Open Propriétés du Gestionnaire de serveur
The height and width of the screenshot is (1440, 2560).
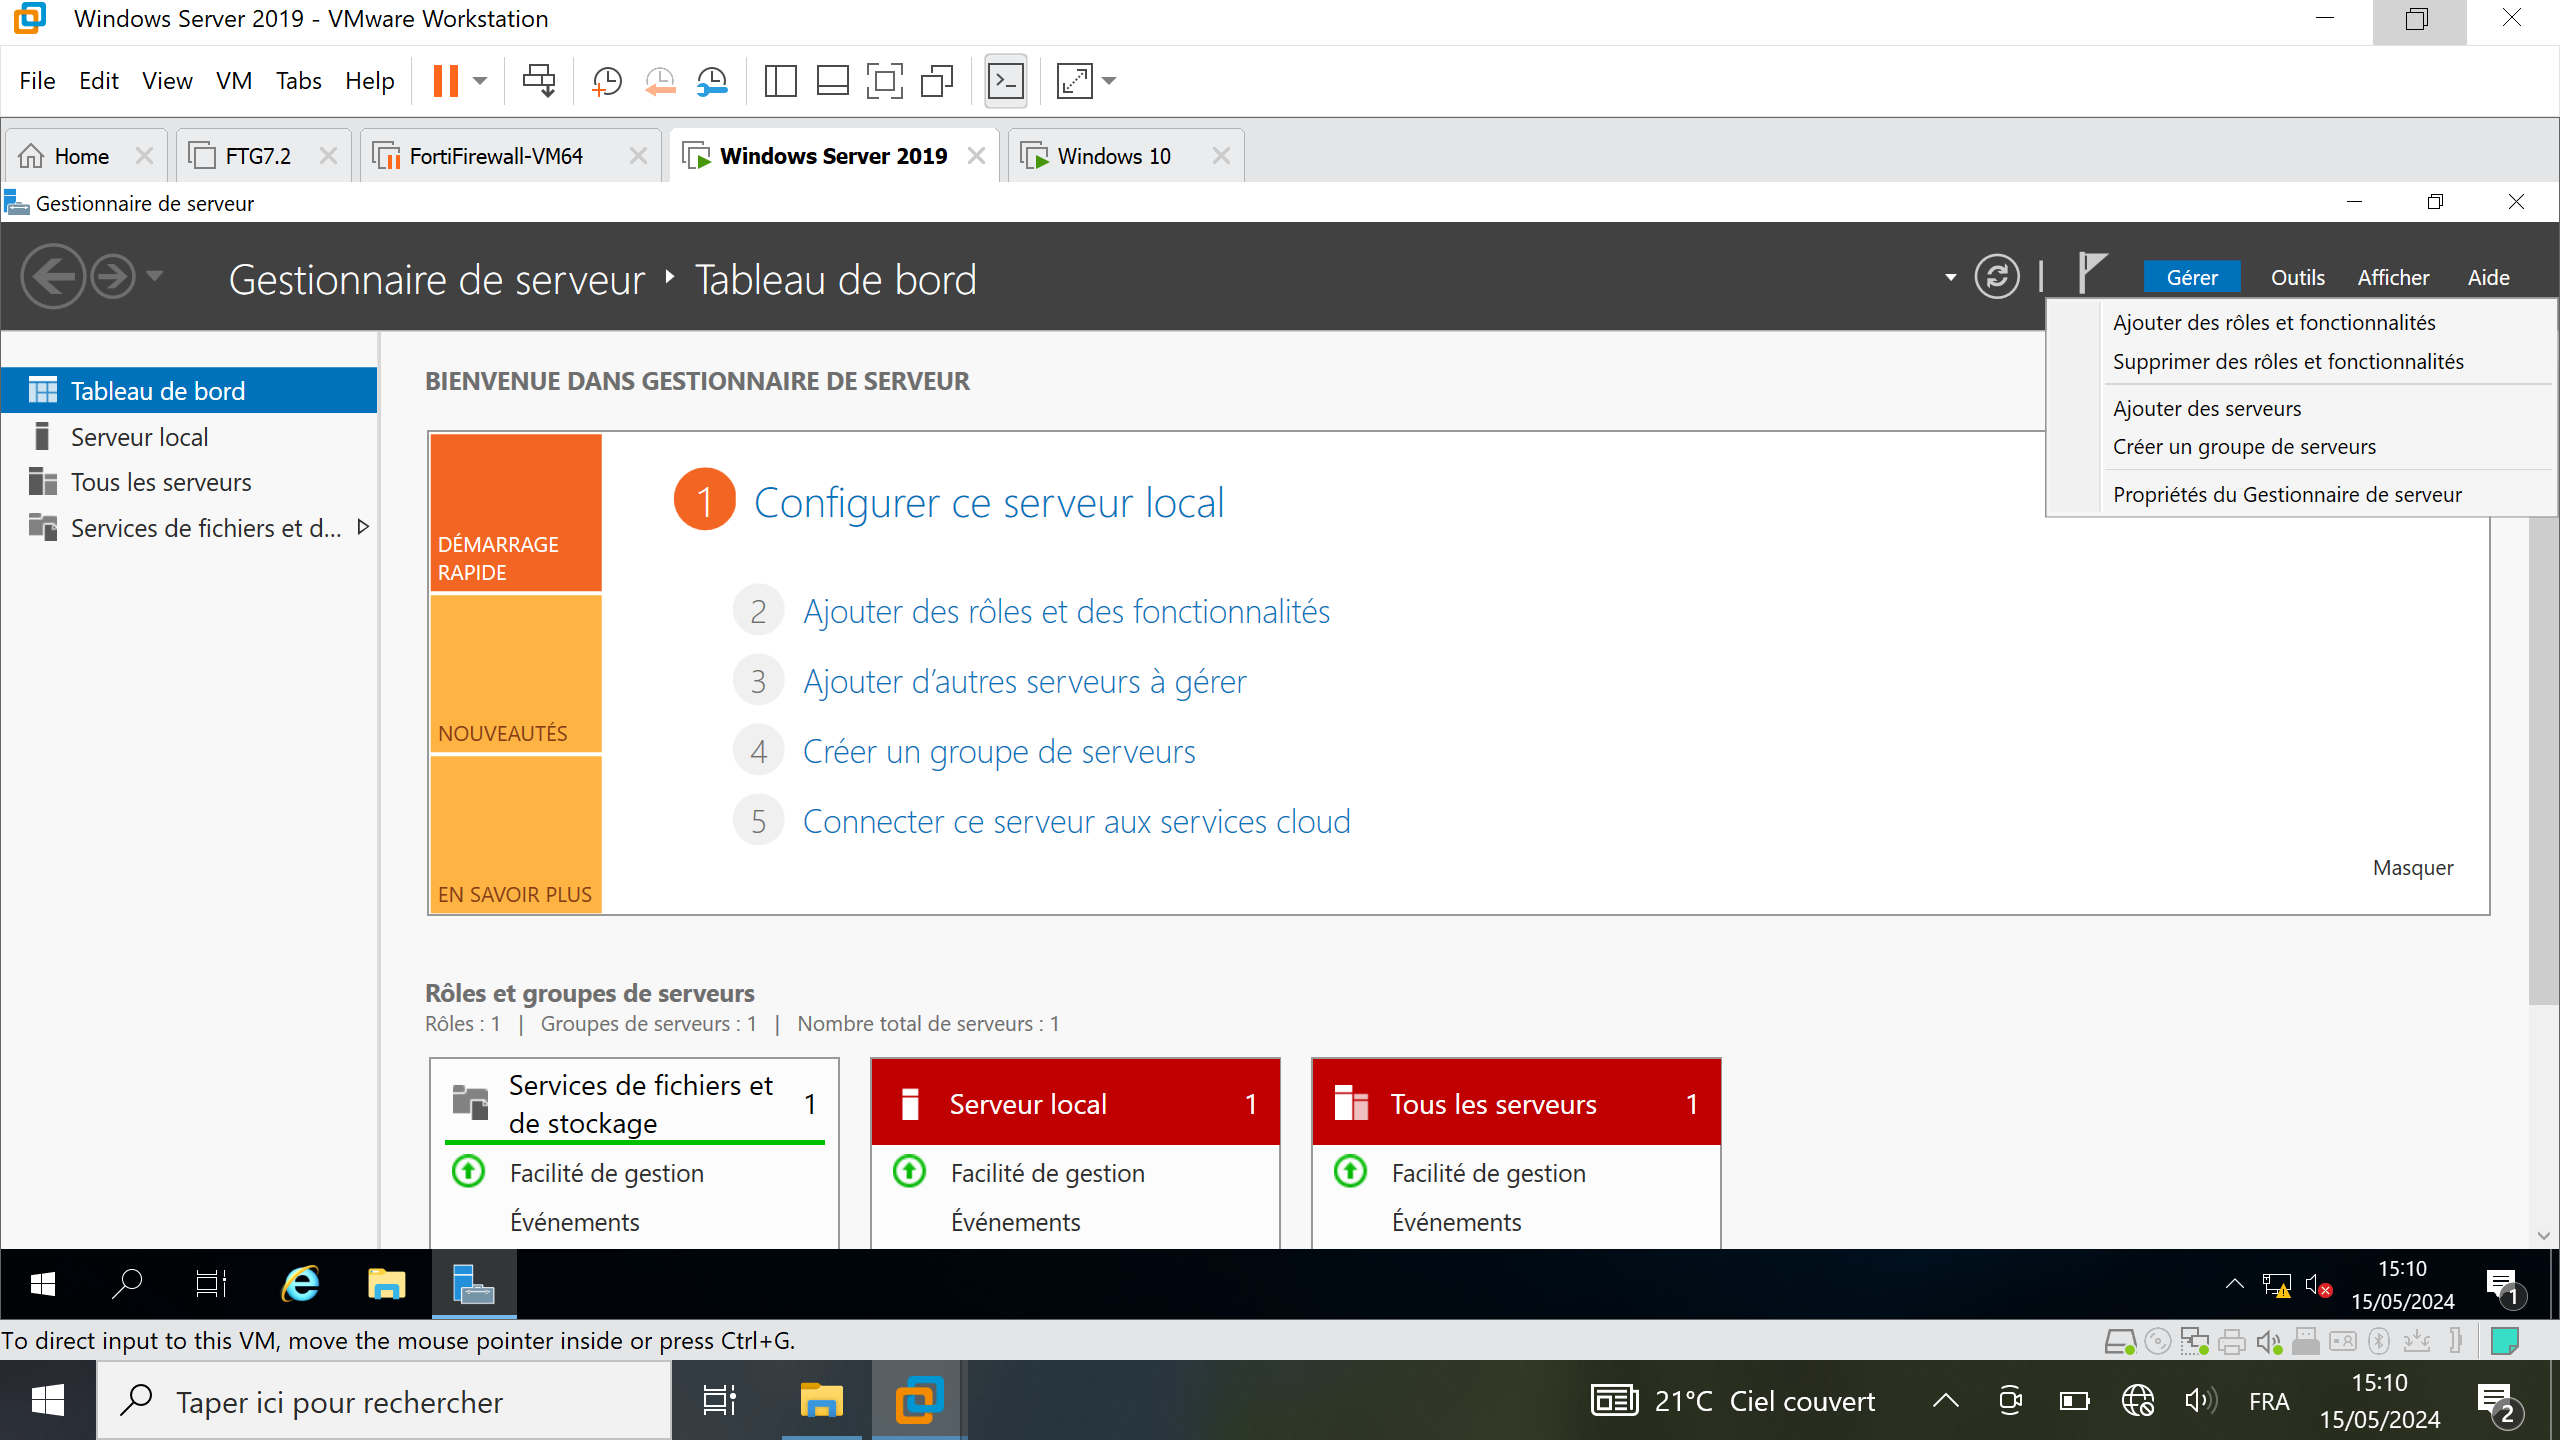tap(2286, 495)
